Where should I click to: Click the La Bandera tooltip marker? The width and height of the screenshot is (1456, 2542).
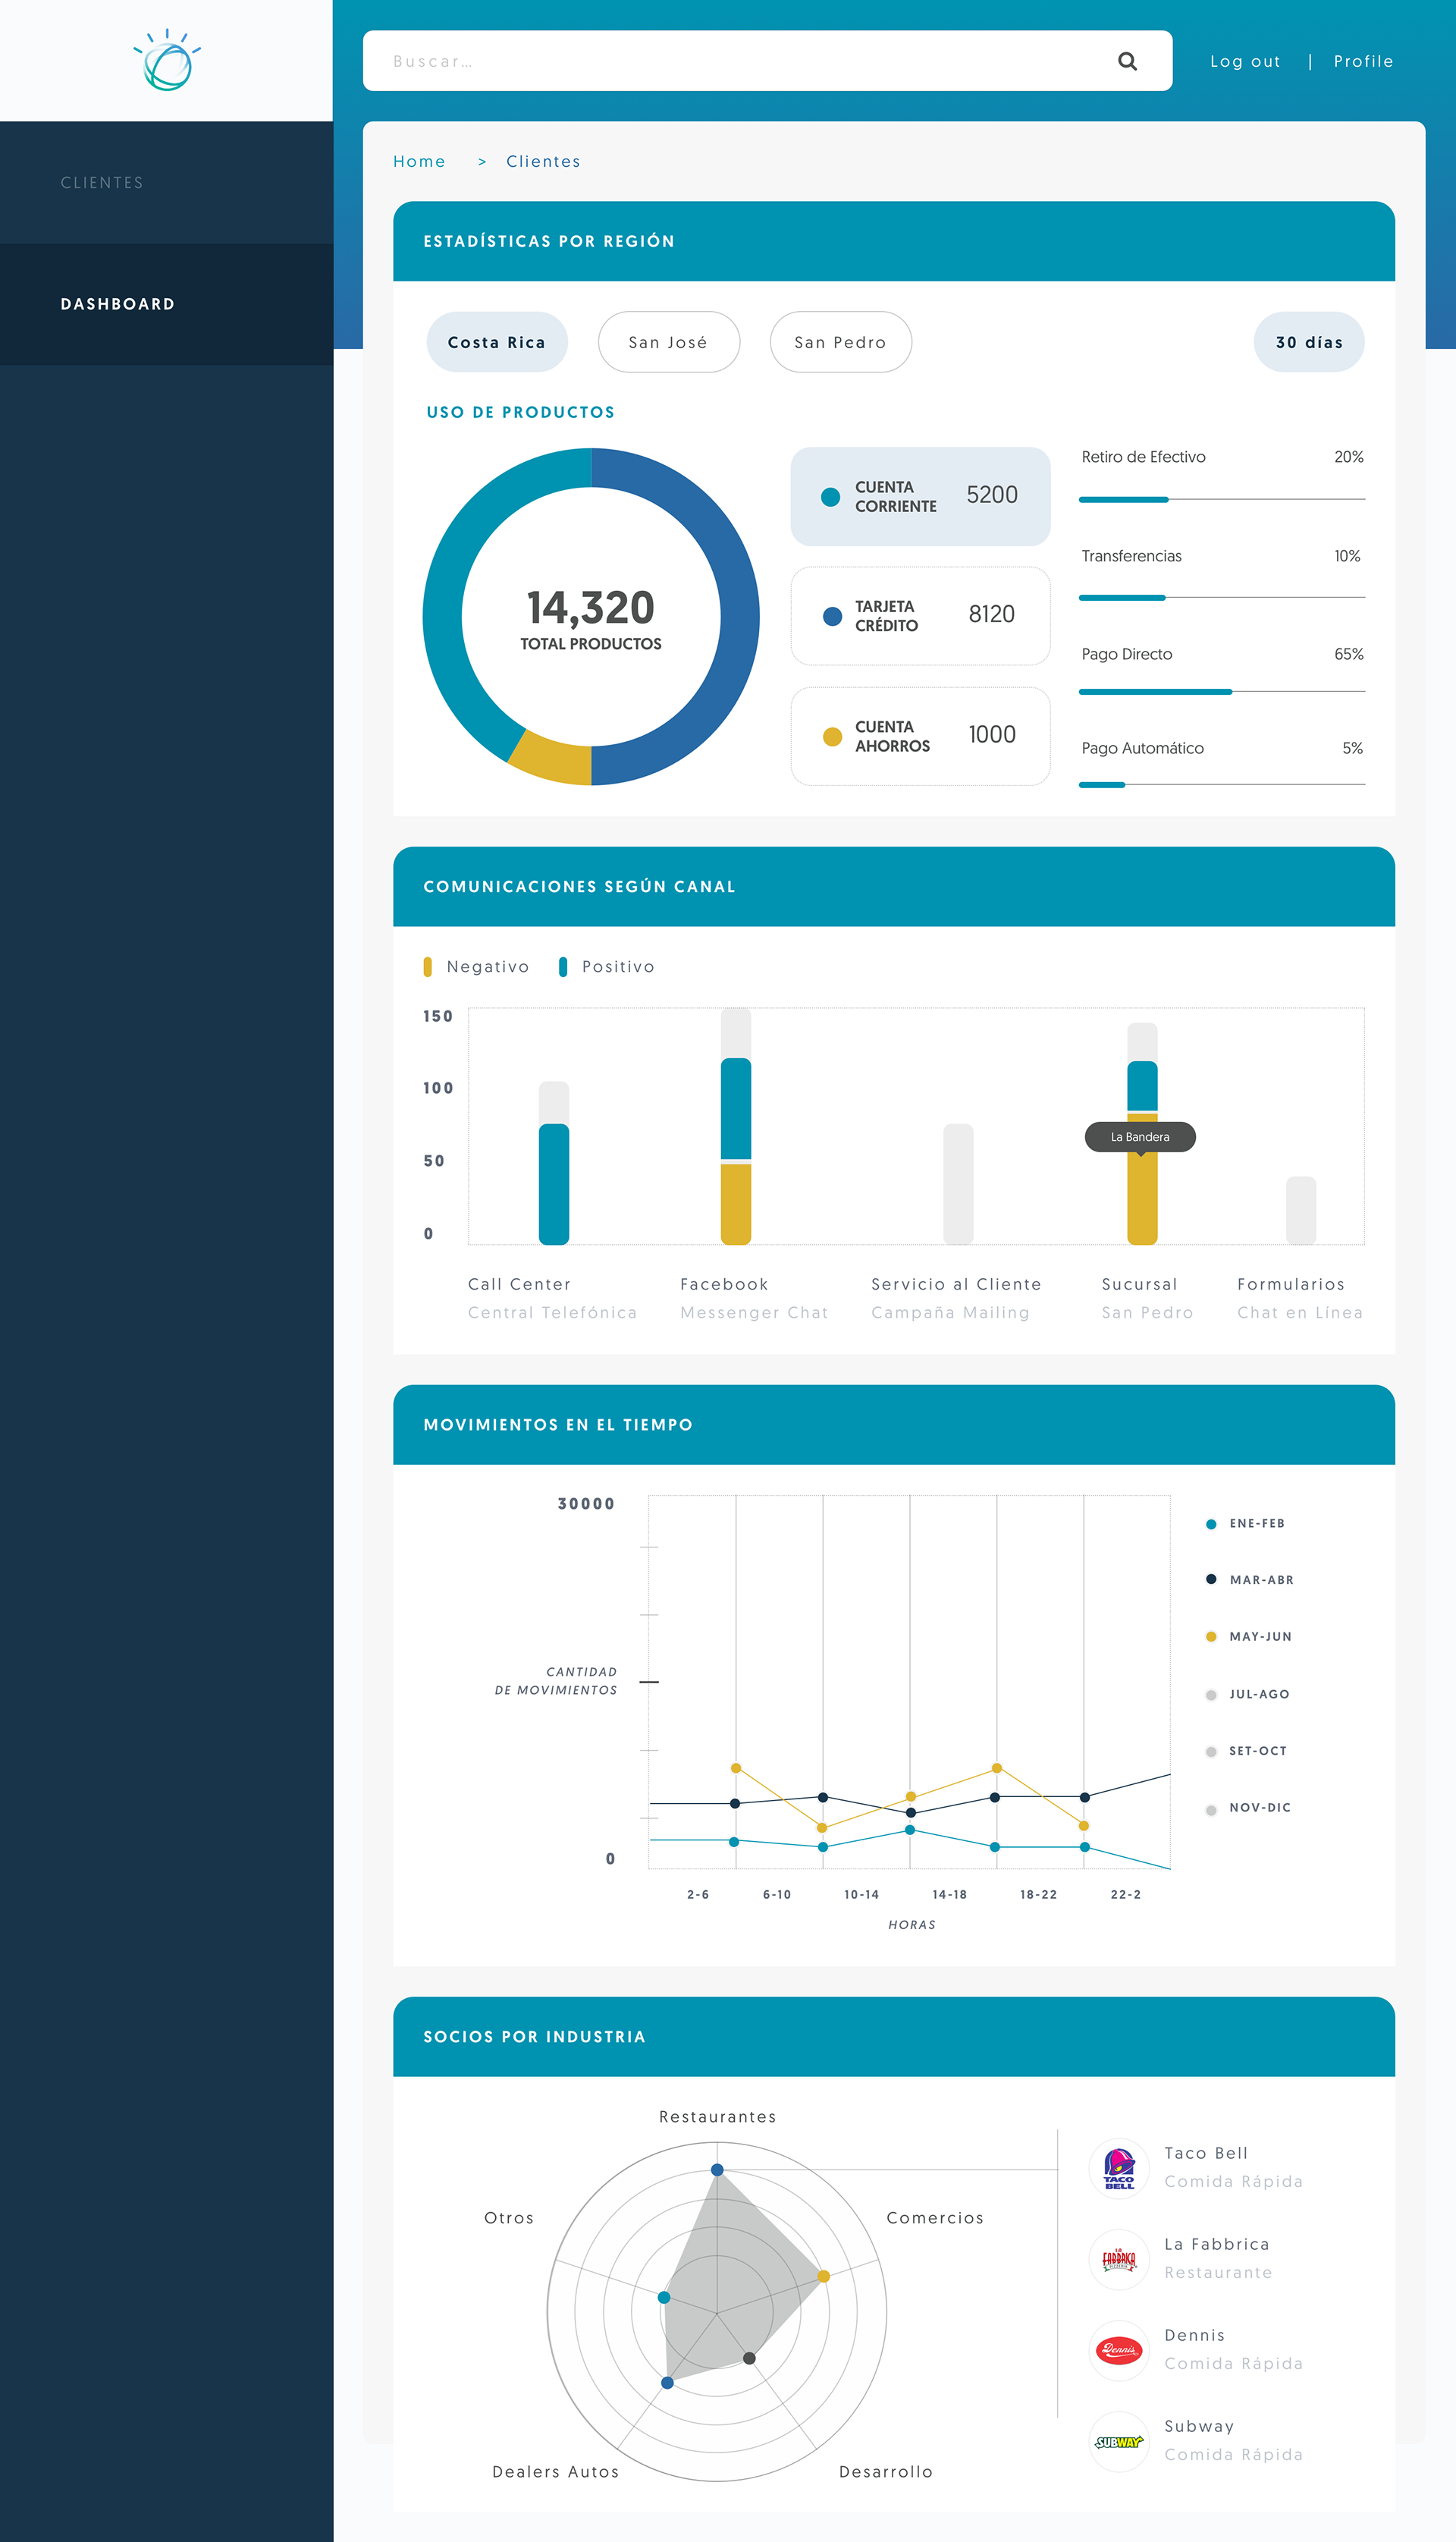tap(1140, 1137)
